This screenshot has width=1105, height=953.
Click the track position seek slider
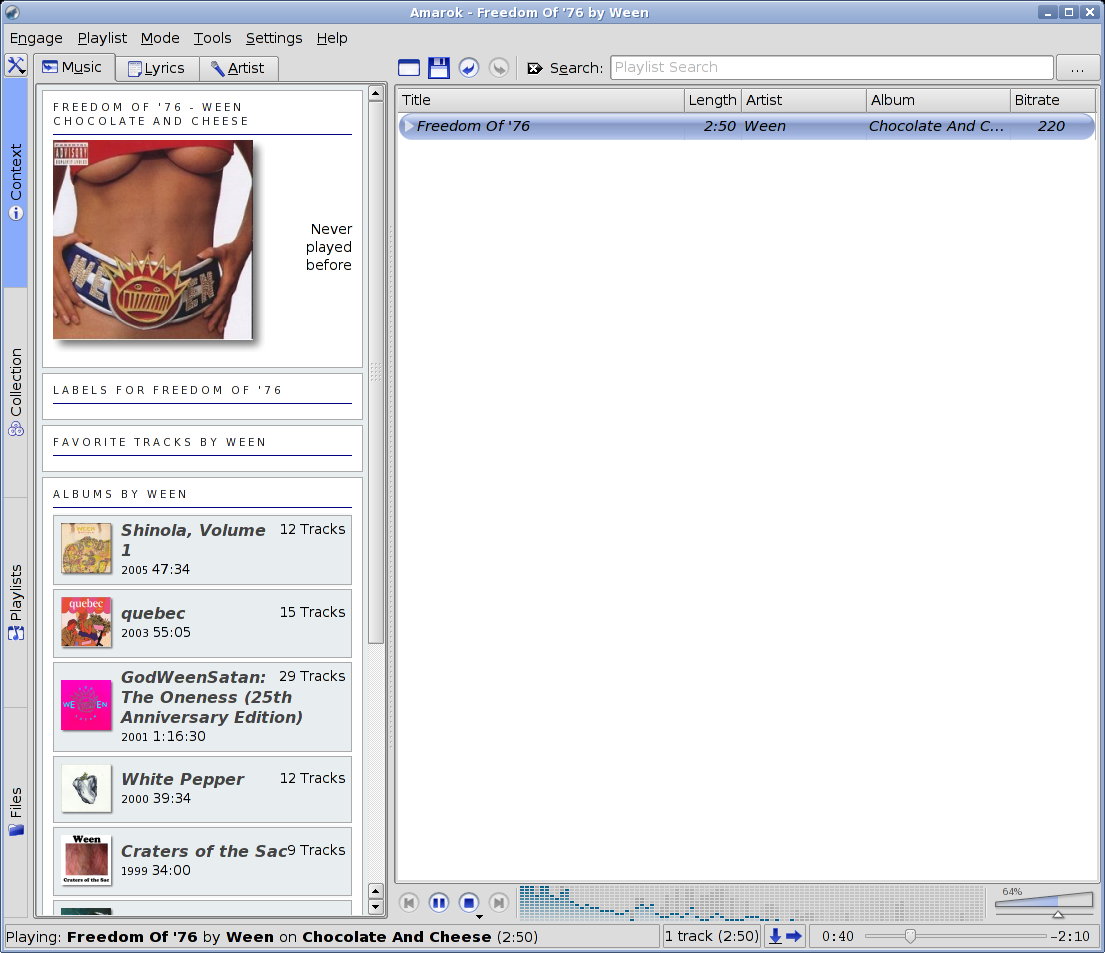tap(956, 936)
